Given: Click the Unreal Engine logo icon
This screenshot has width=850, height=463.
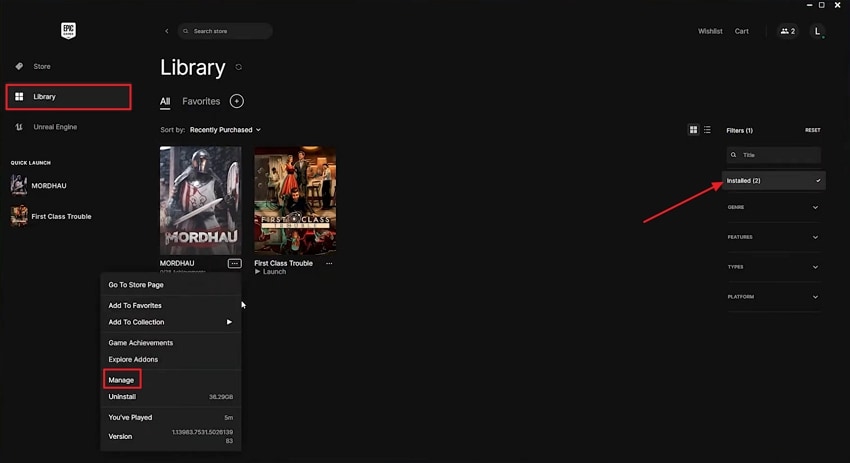Looking at the screenshot, I should (x=19, y=127).
